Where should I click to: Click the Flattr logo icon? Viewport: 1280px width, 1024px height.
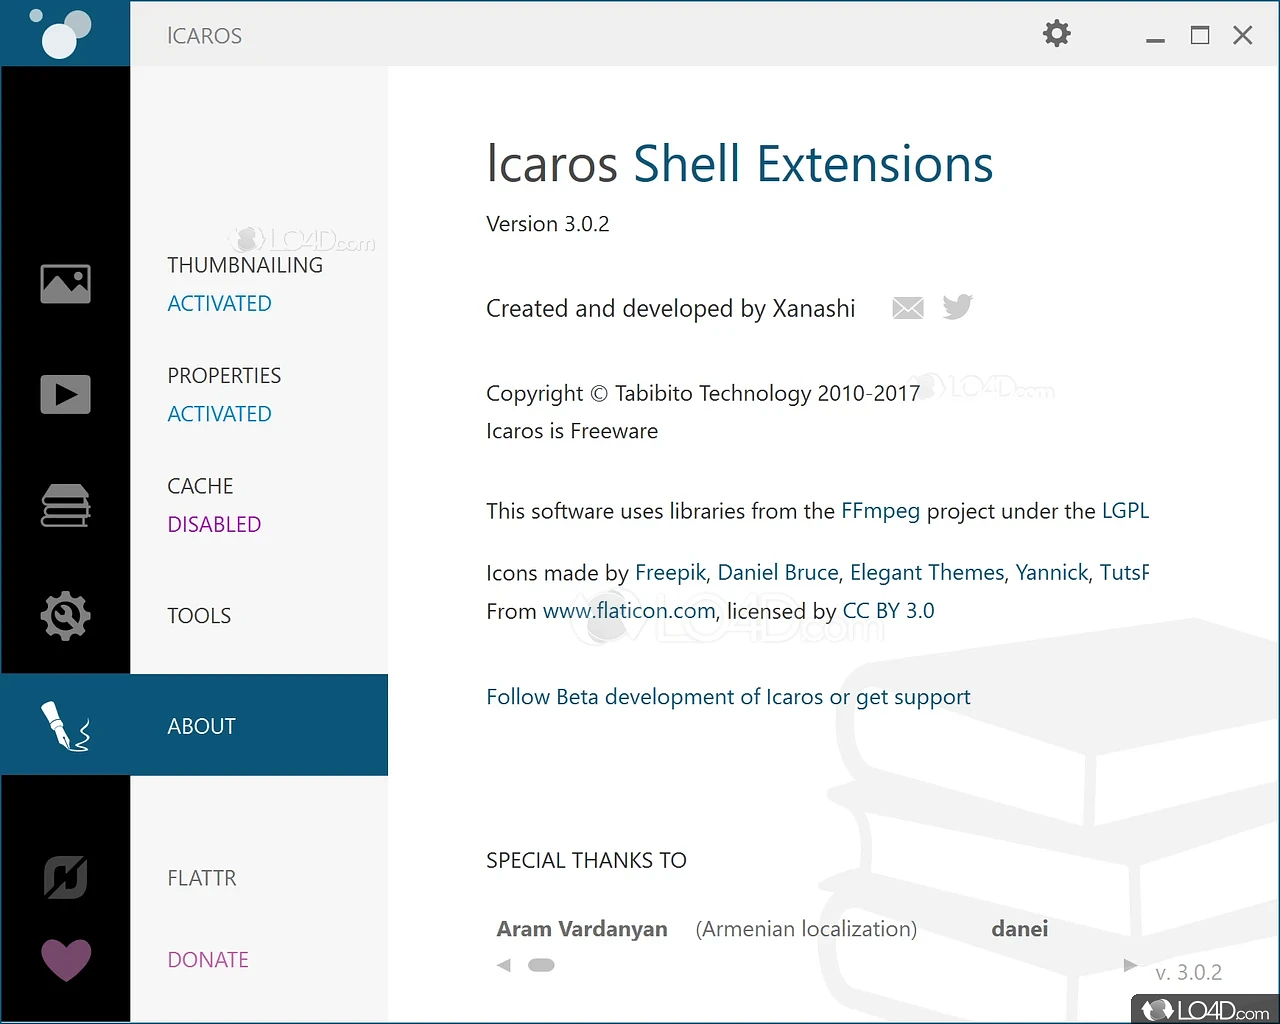click(x=65, y=878)
